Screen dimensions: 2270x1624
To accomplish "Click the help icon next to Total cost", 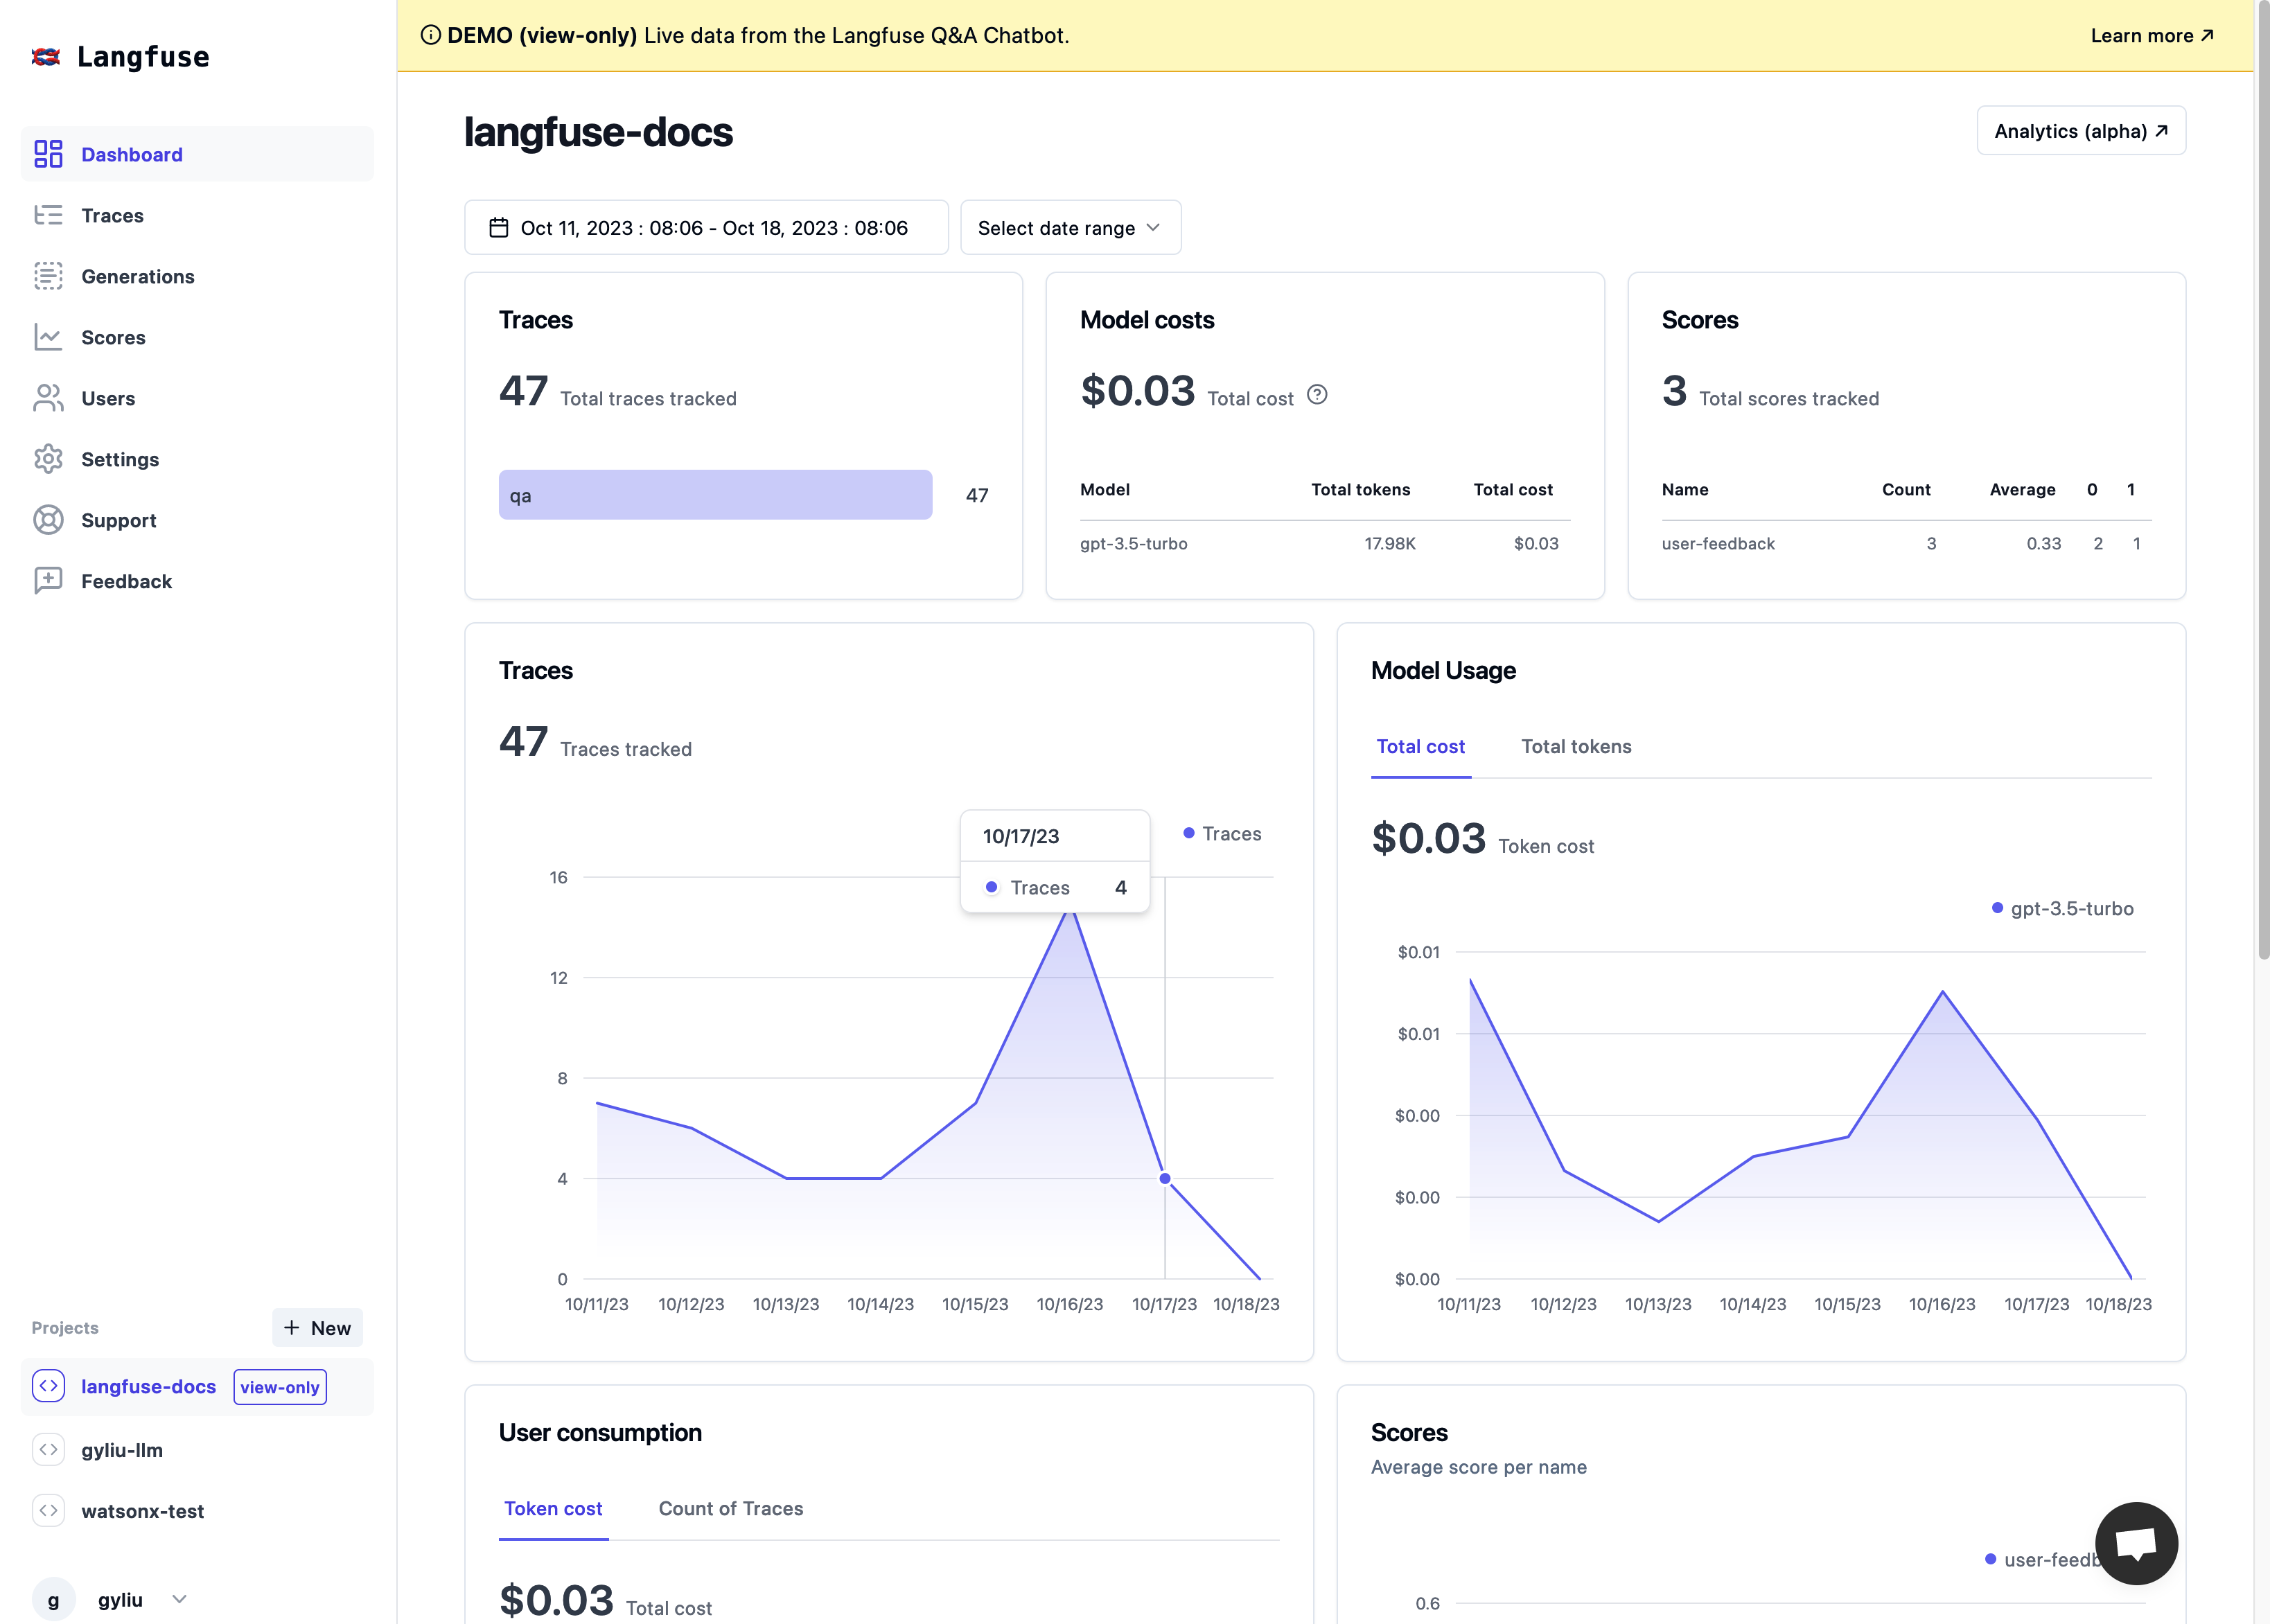I will pos(1318,395).
